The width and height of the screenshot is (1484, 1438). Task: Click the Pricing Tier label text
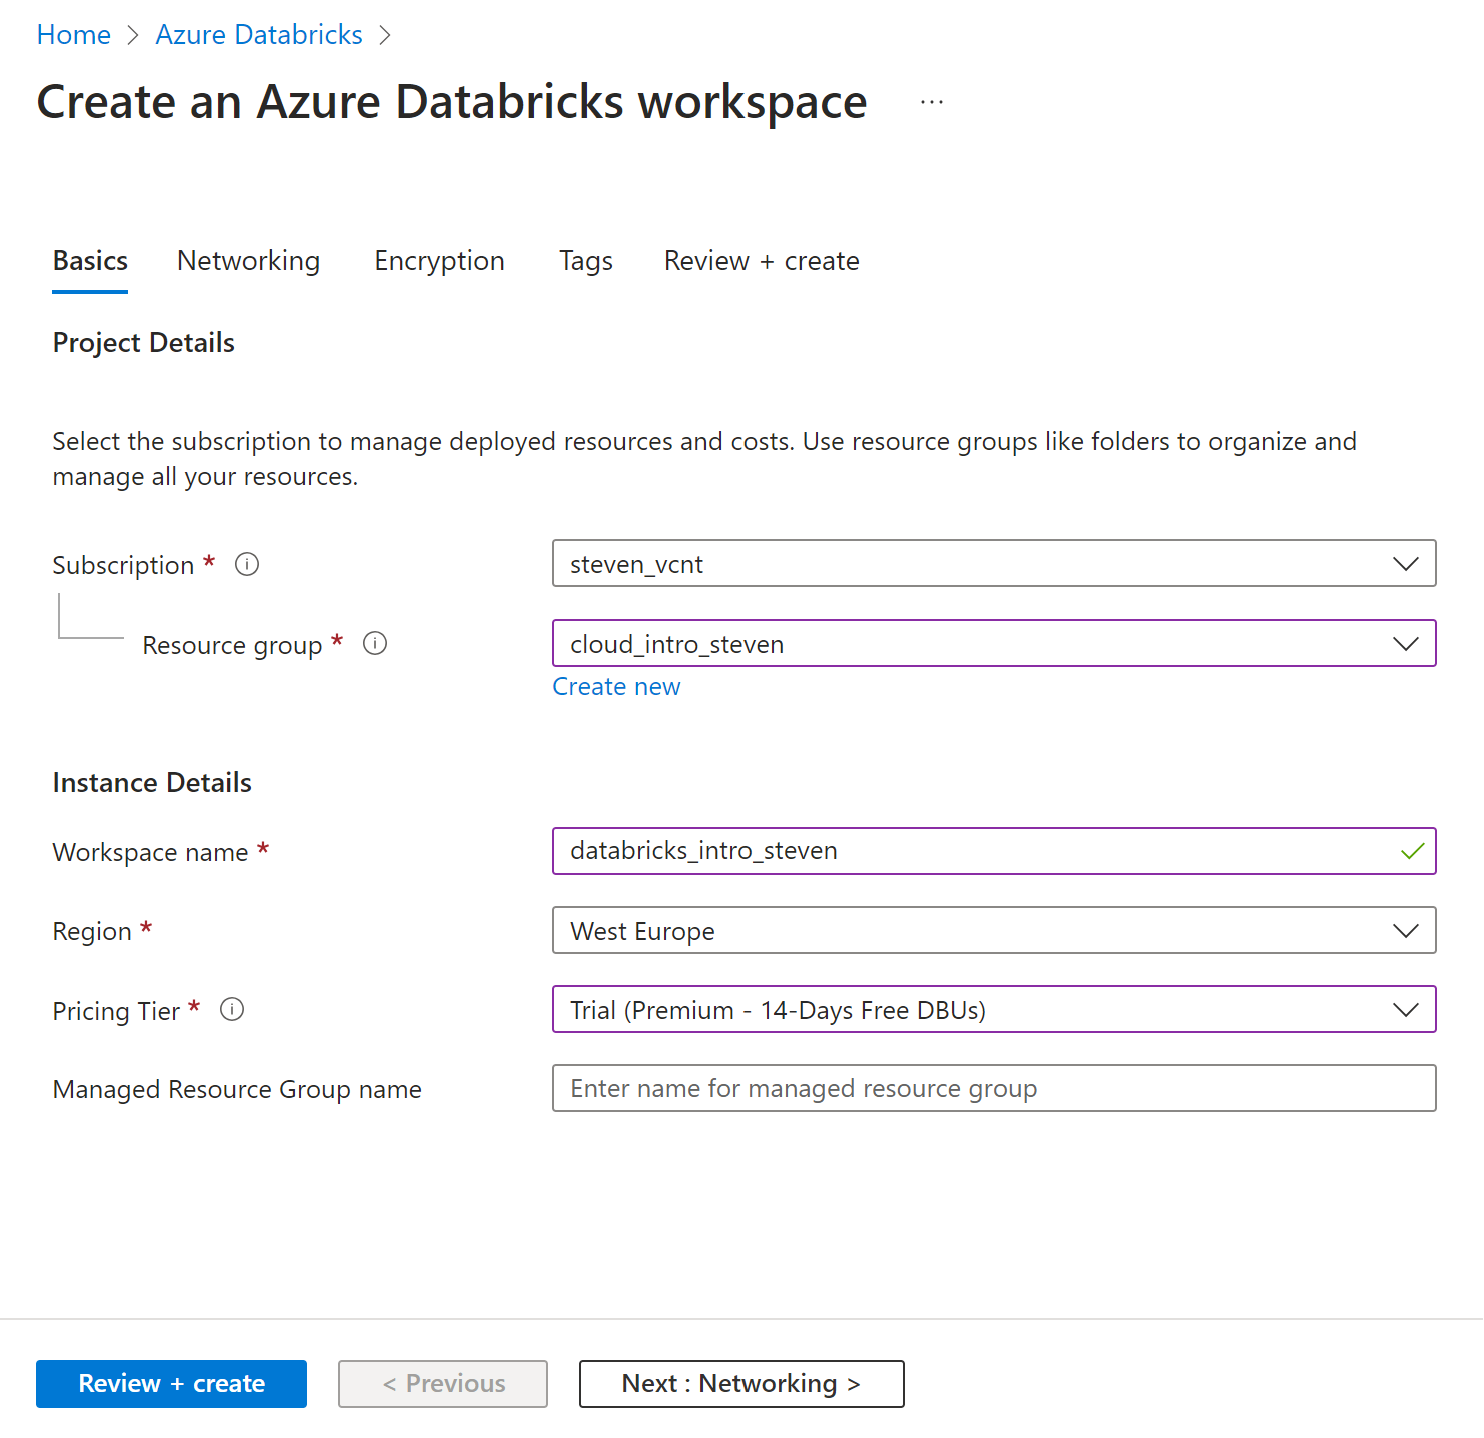(x=116, y=1011)
